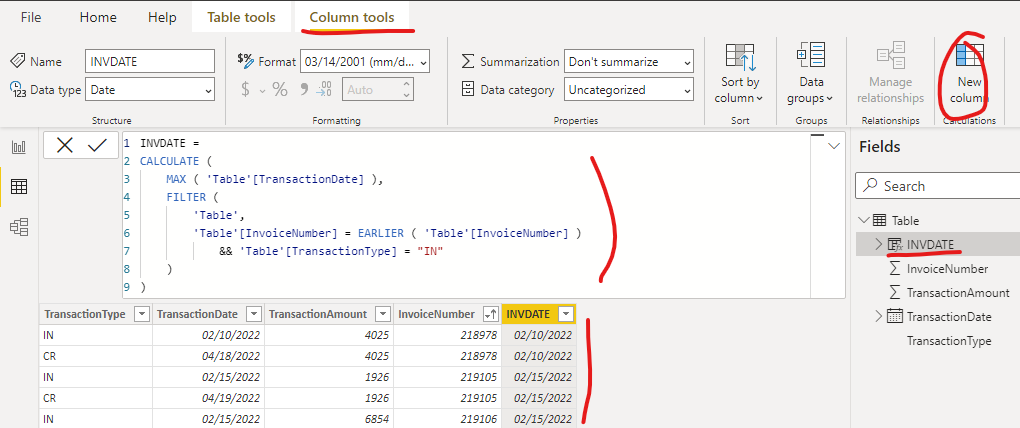1020x428 pixels.
Task: Click the Name field containing INVDATE
Action: [x=150, y=62]
